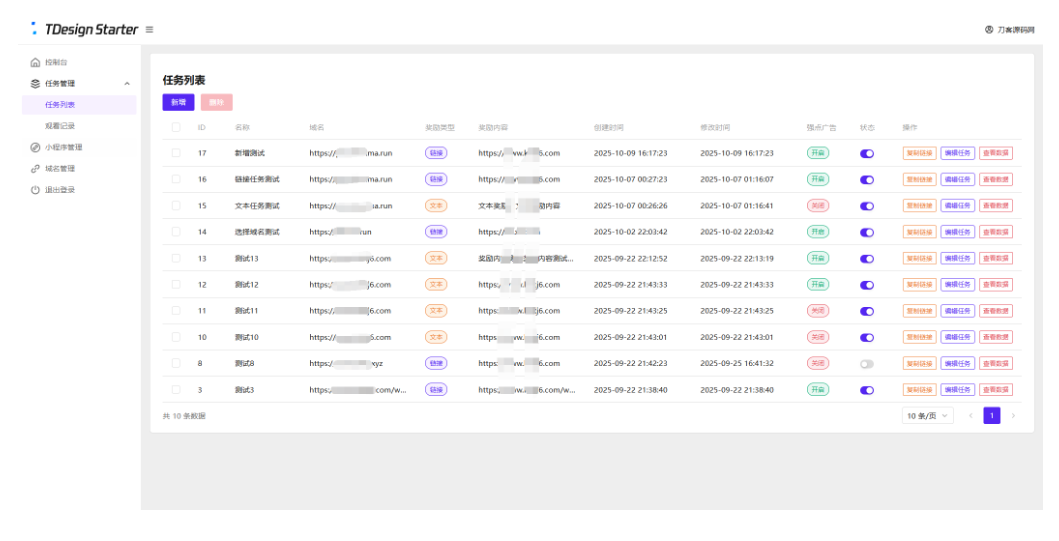Disable the status switch for task ID 17

867,154
